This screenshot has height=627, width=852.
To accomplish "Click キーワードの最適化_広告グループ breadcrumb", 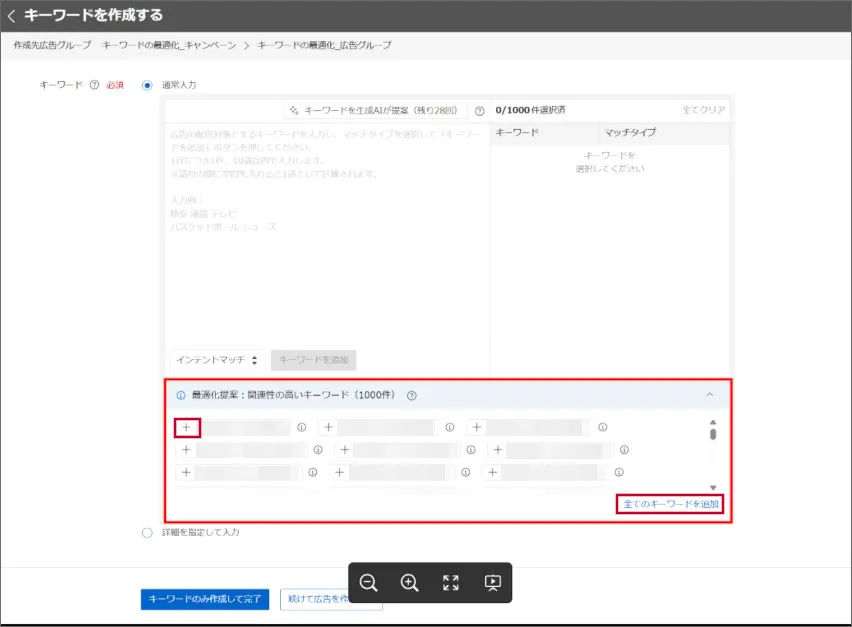I will [x=324, y=45].
